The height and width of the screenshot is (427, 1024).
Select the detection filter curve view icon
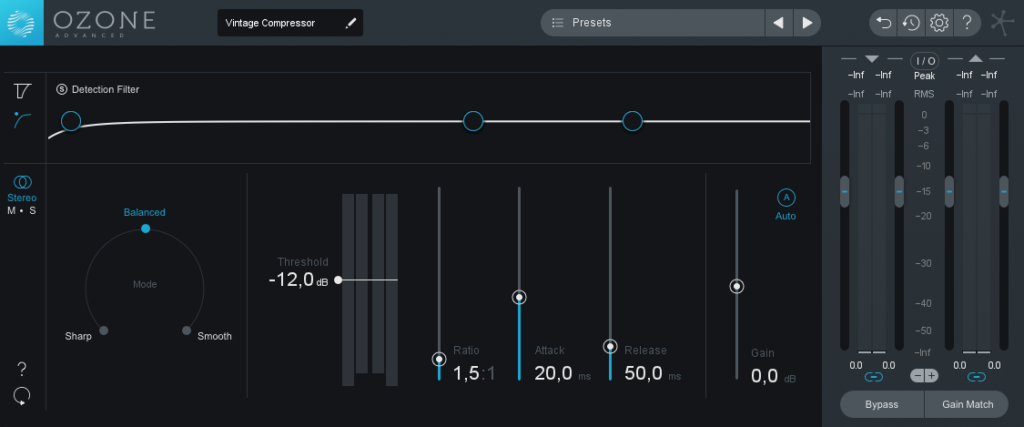click(22, 119)
